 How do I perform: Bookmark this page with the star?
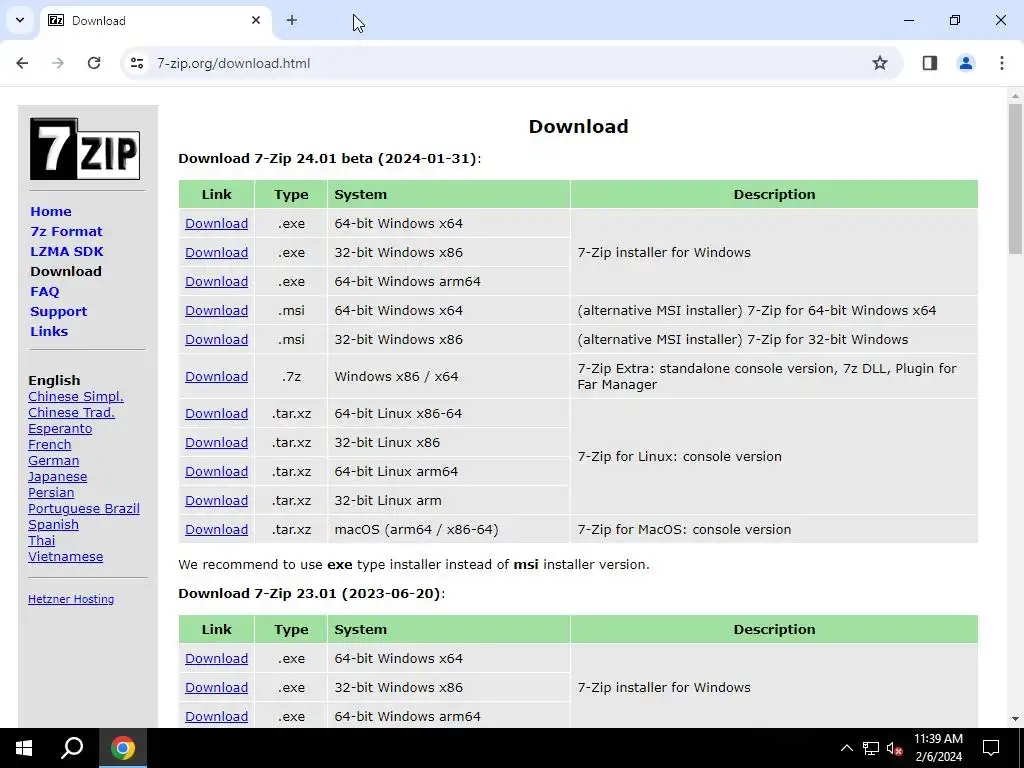click(x=880, y=63)
